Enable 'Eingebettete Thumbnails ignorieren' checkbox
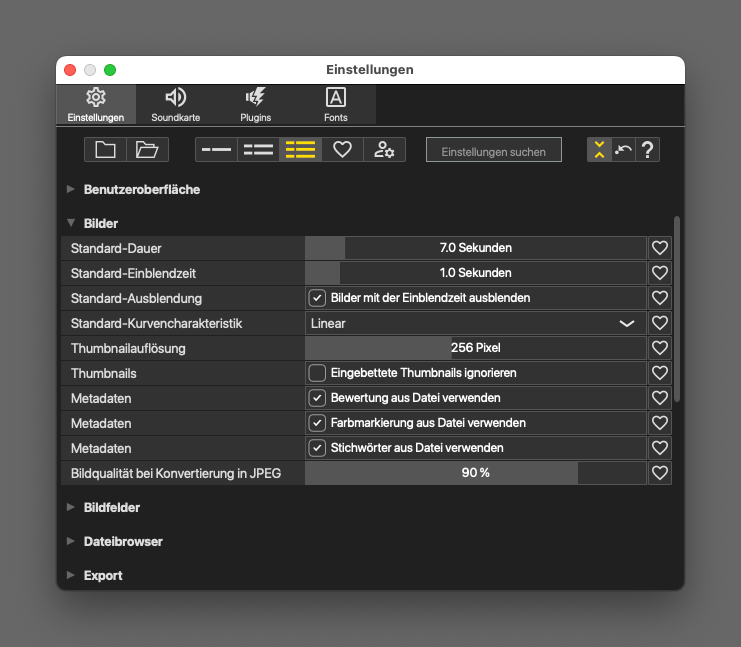The height and width of the screenshot is (647, 741). pyautogui.click(x=318, y=373)
